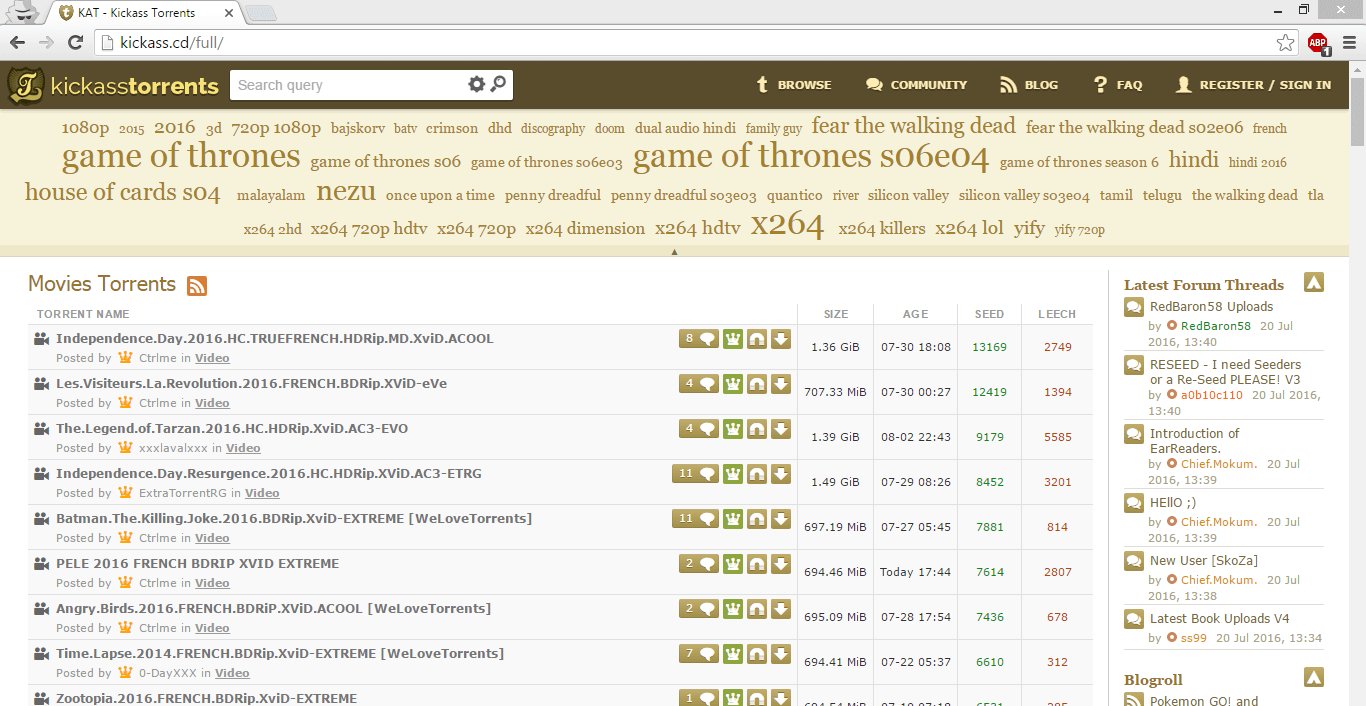The width and height of the screenshot is (1366, 706).
Task: Click magnet icon for Batman.The.Killing.Joke torrent
Action: (x=757, y=518)
